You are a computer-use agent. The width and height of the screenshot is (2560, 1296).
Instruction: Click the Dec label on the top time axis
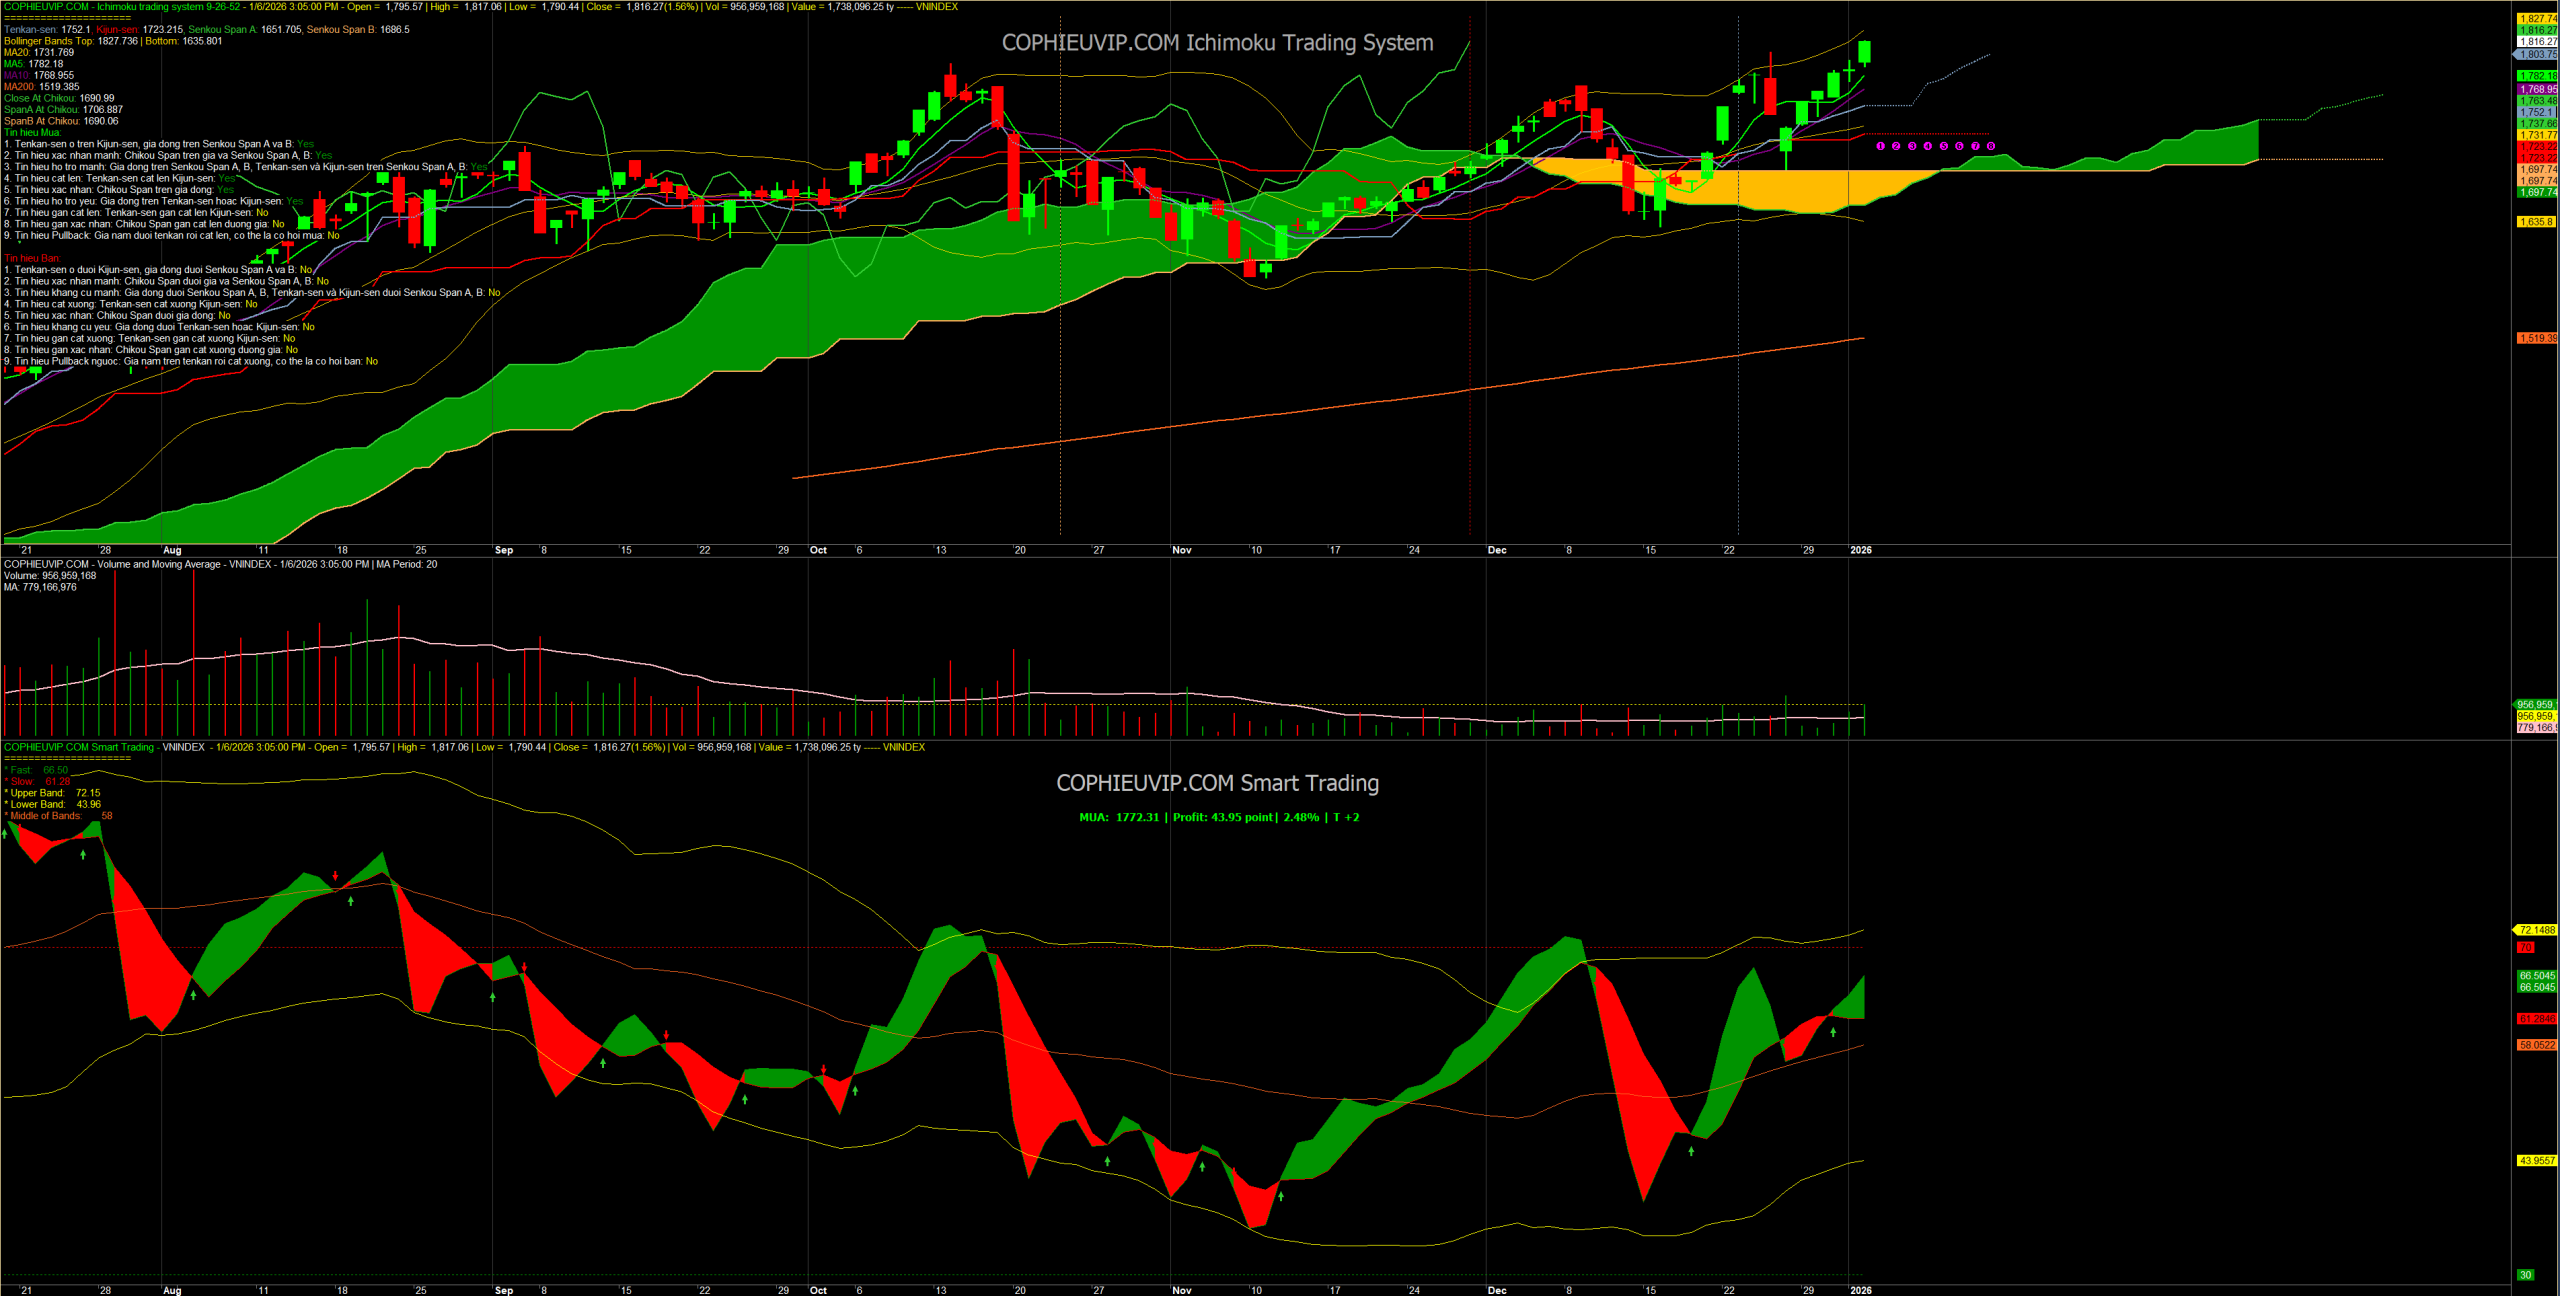[x=1496, y=550]
